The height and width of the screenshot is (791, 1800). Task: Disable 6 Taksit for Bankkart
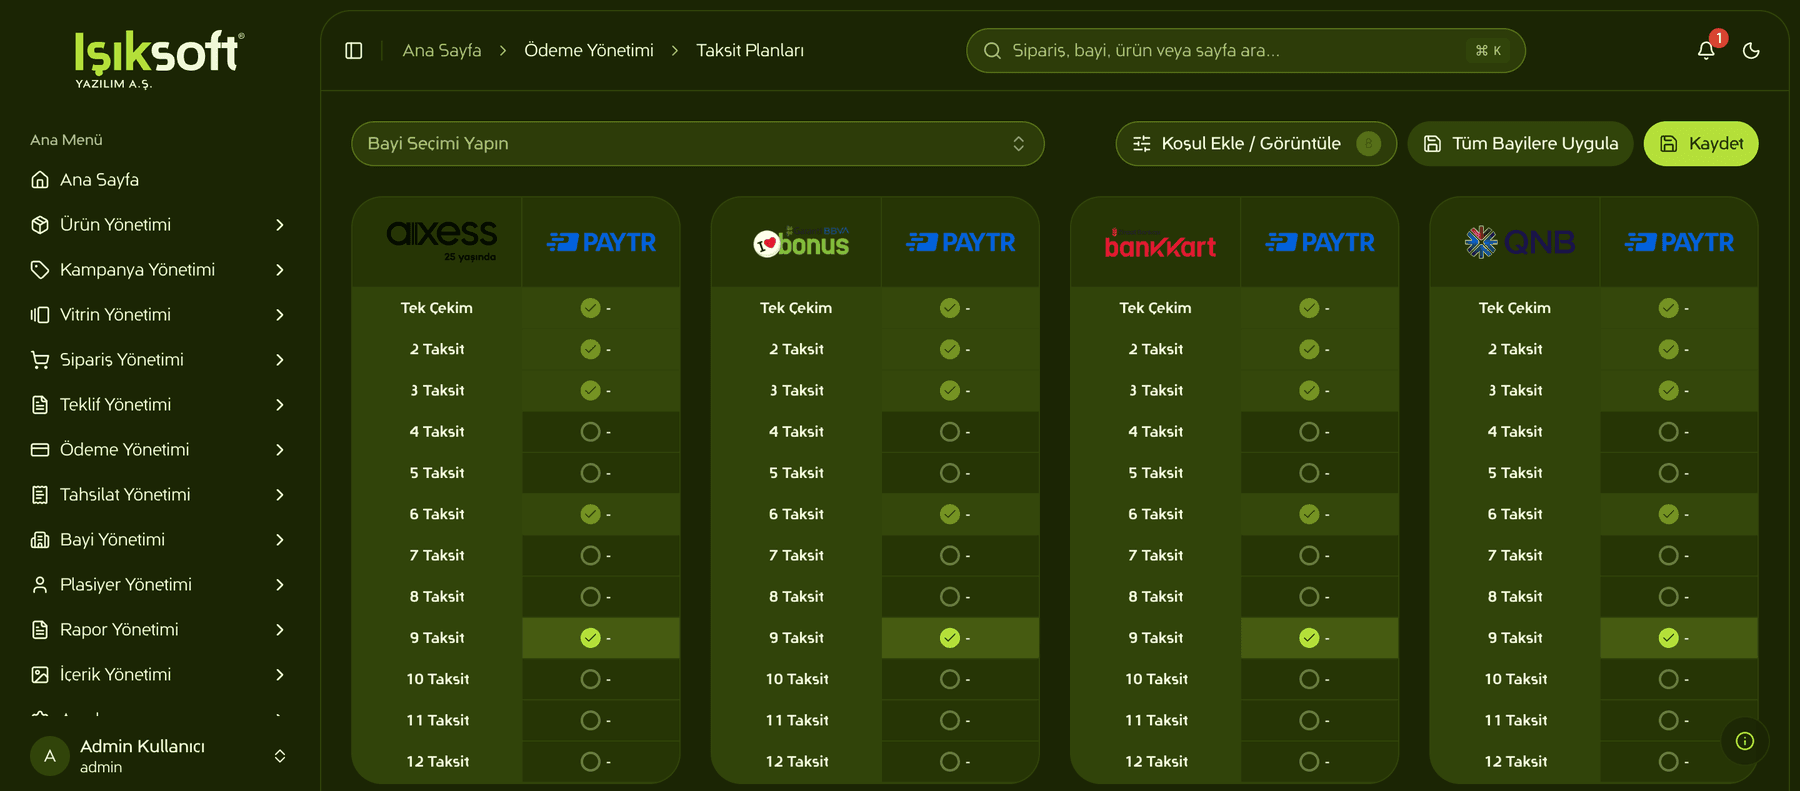[x=1309, y=514]
